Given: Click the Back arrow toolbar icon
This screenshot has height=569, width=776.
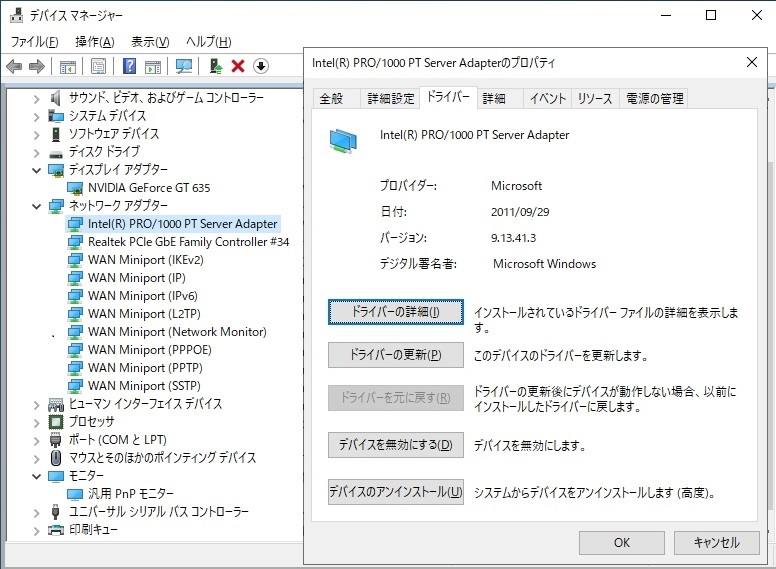Looking at the screenshot, I should point(14,66).
